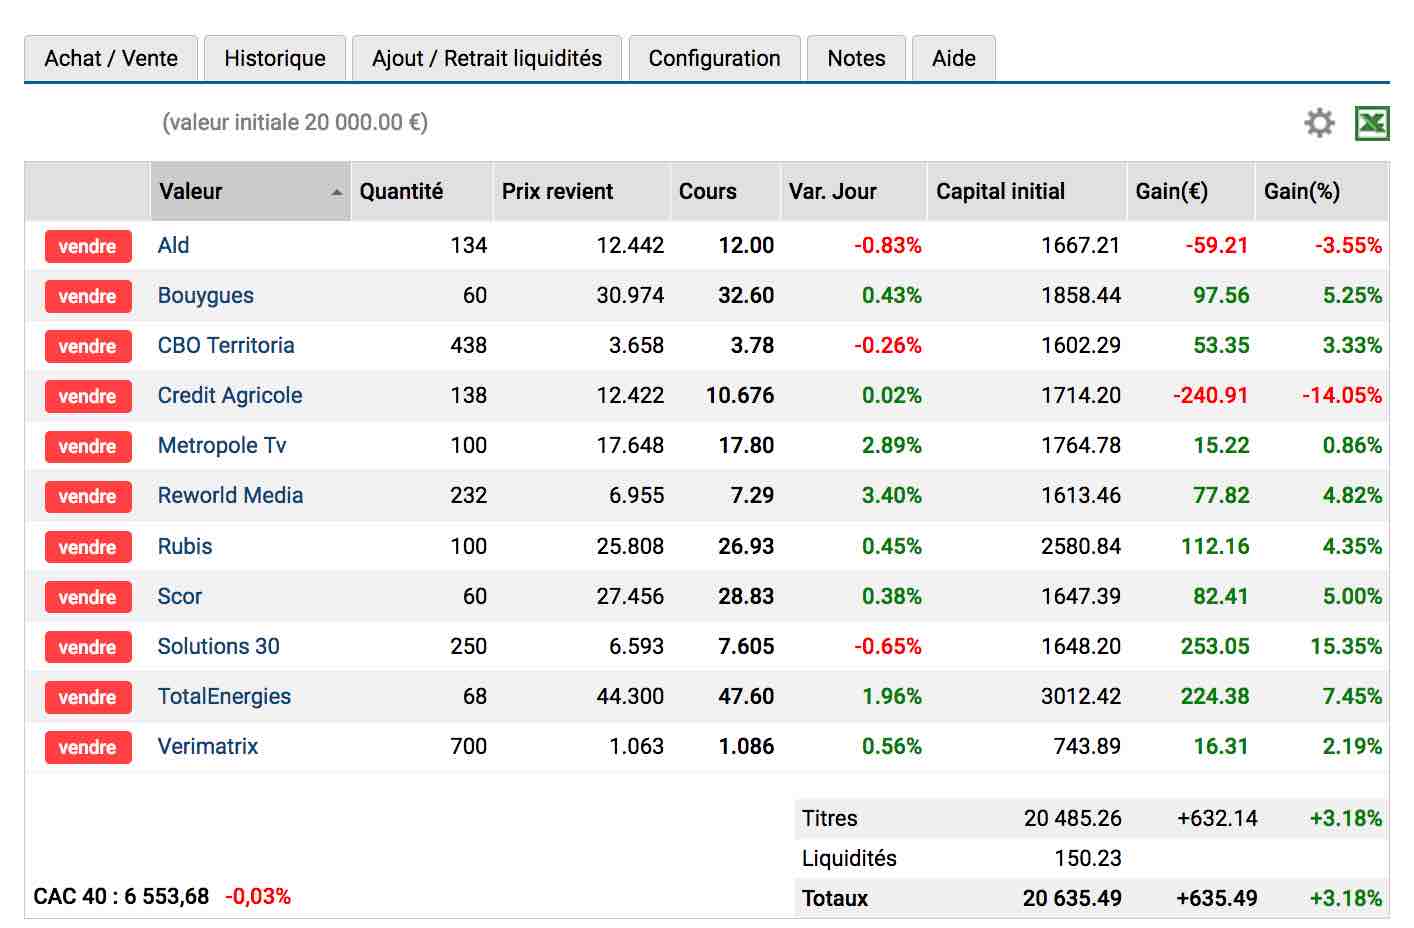Select Metropole Tv daily change 2.89%
The width and height of the screenshot is (1414, 928).
892,445
